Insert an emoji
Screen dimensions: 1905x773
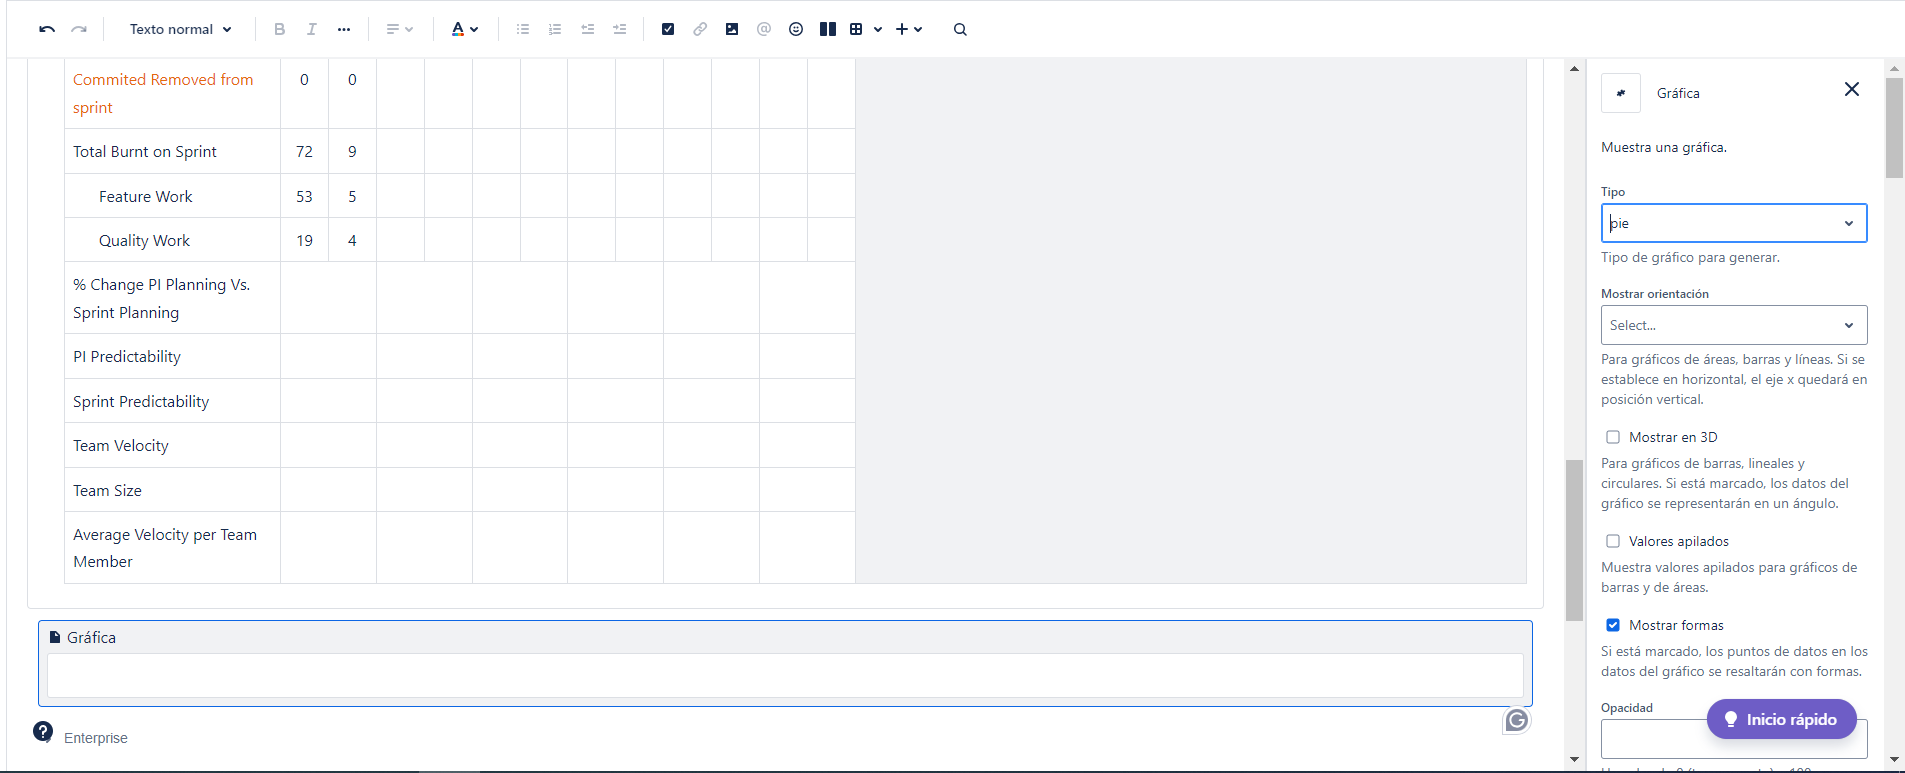[x=796, y=29]
